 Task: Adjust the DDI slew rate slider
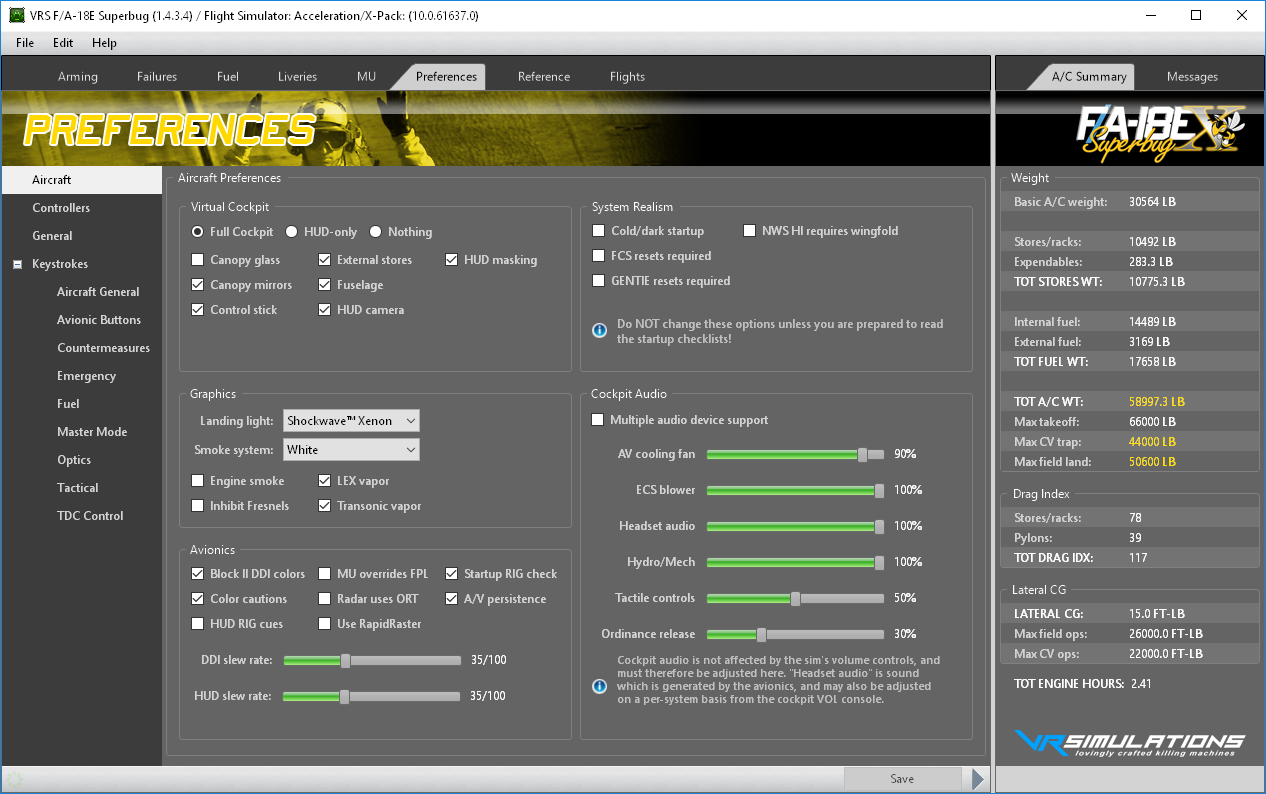click(345, 660)
